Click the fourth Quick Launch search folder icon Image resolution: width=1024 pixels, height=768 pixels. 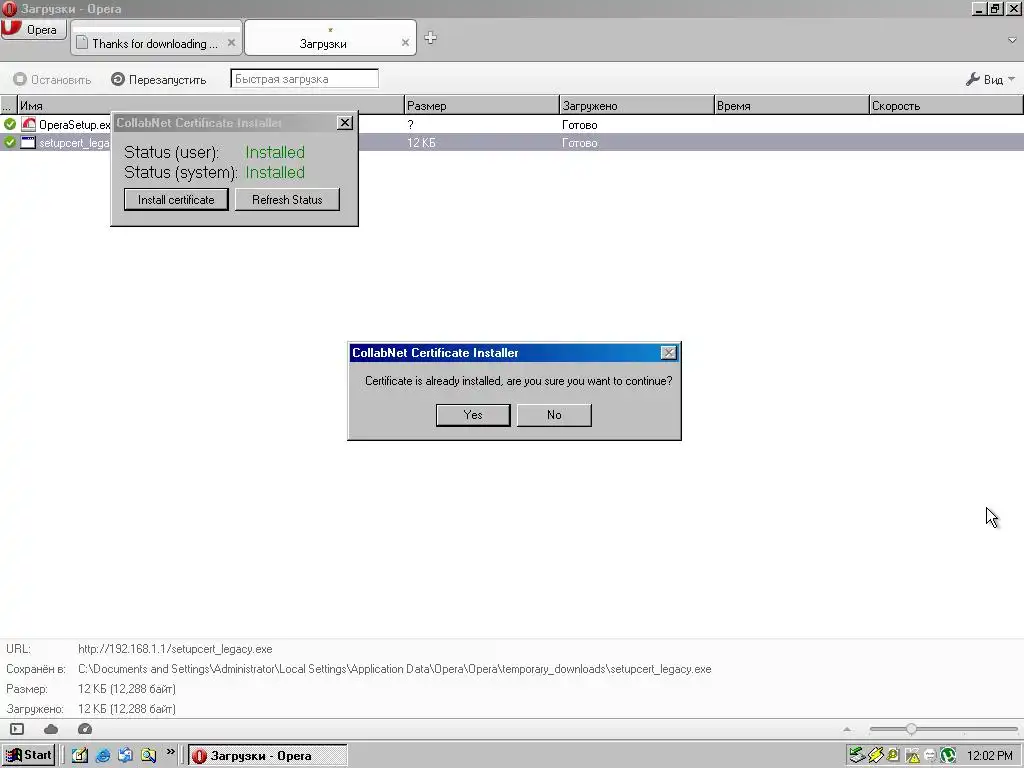point(149,756)
